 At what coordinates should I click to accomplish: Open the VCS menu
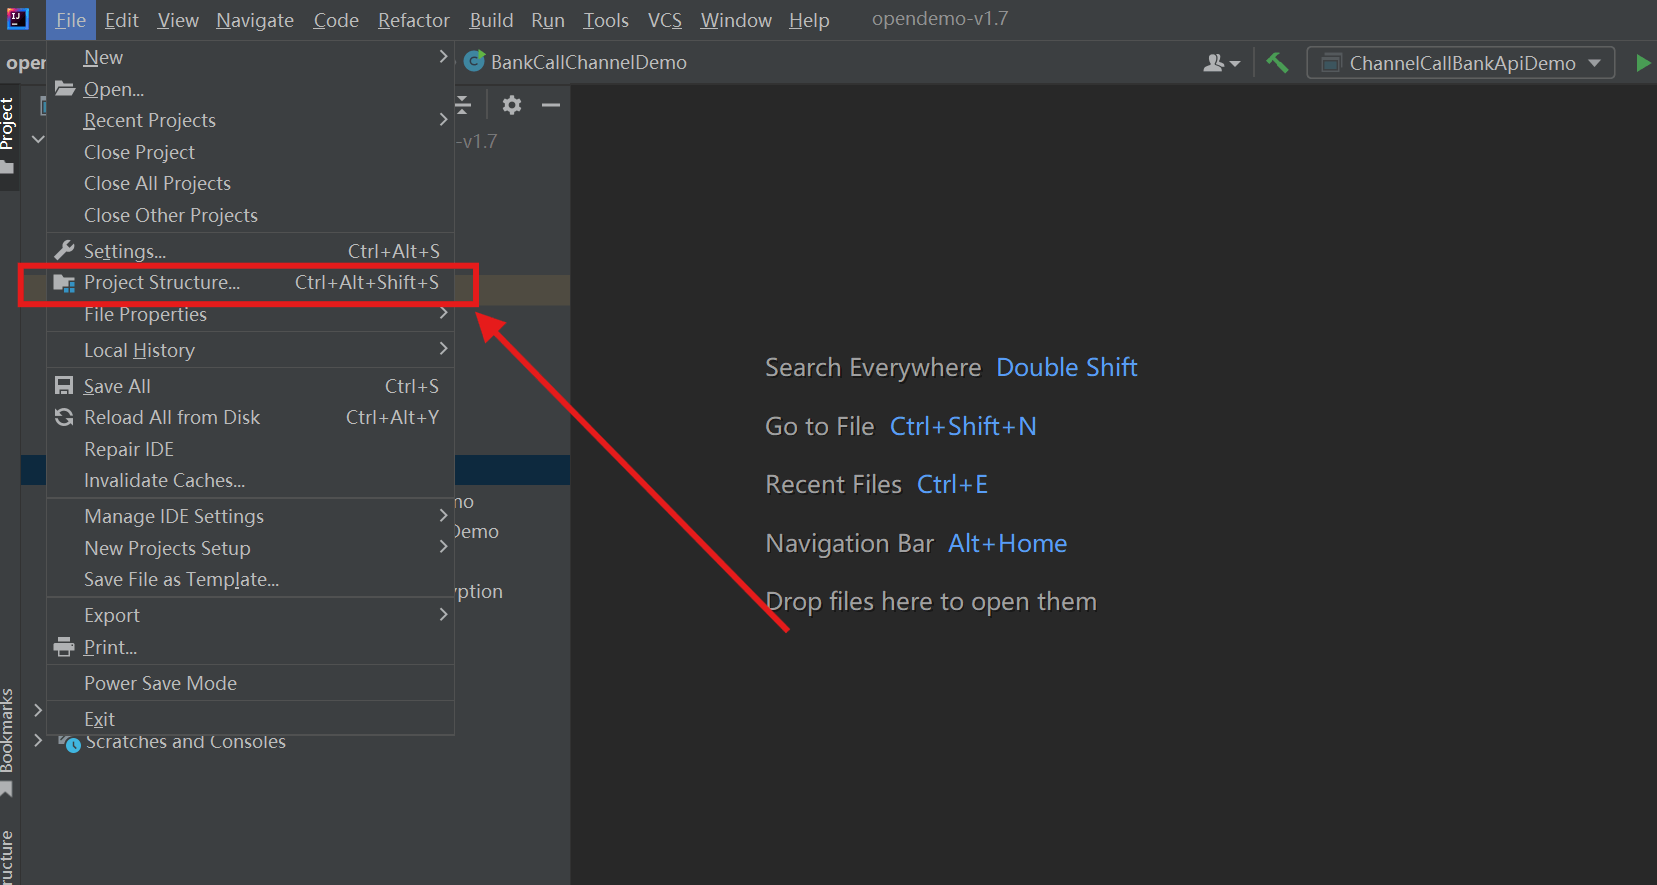(x=665, y=20)
